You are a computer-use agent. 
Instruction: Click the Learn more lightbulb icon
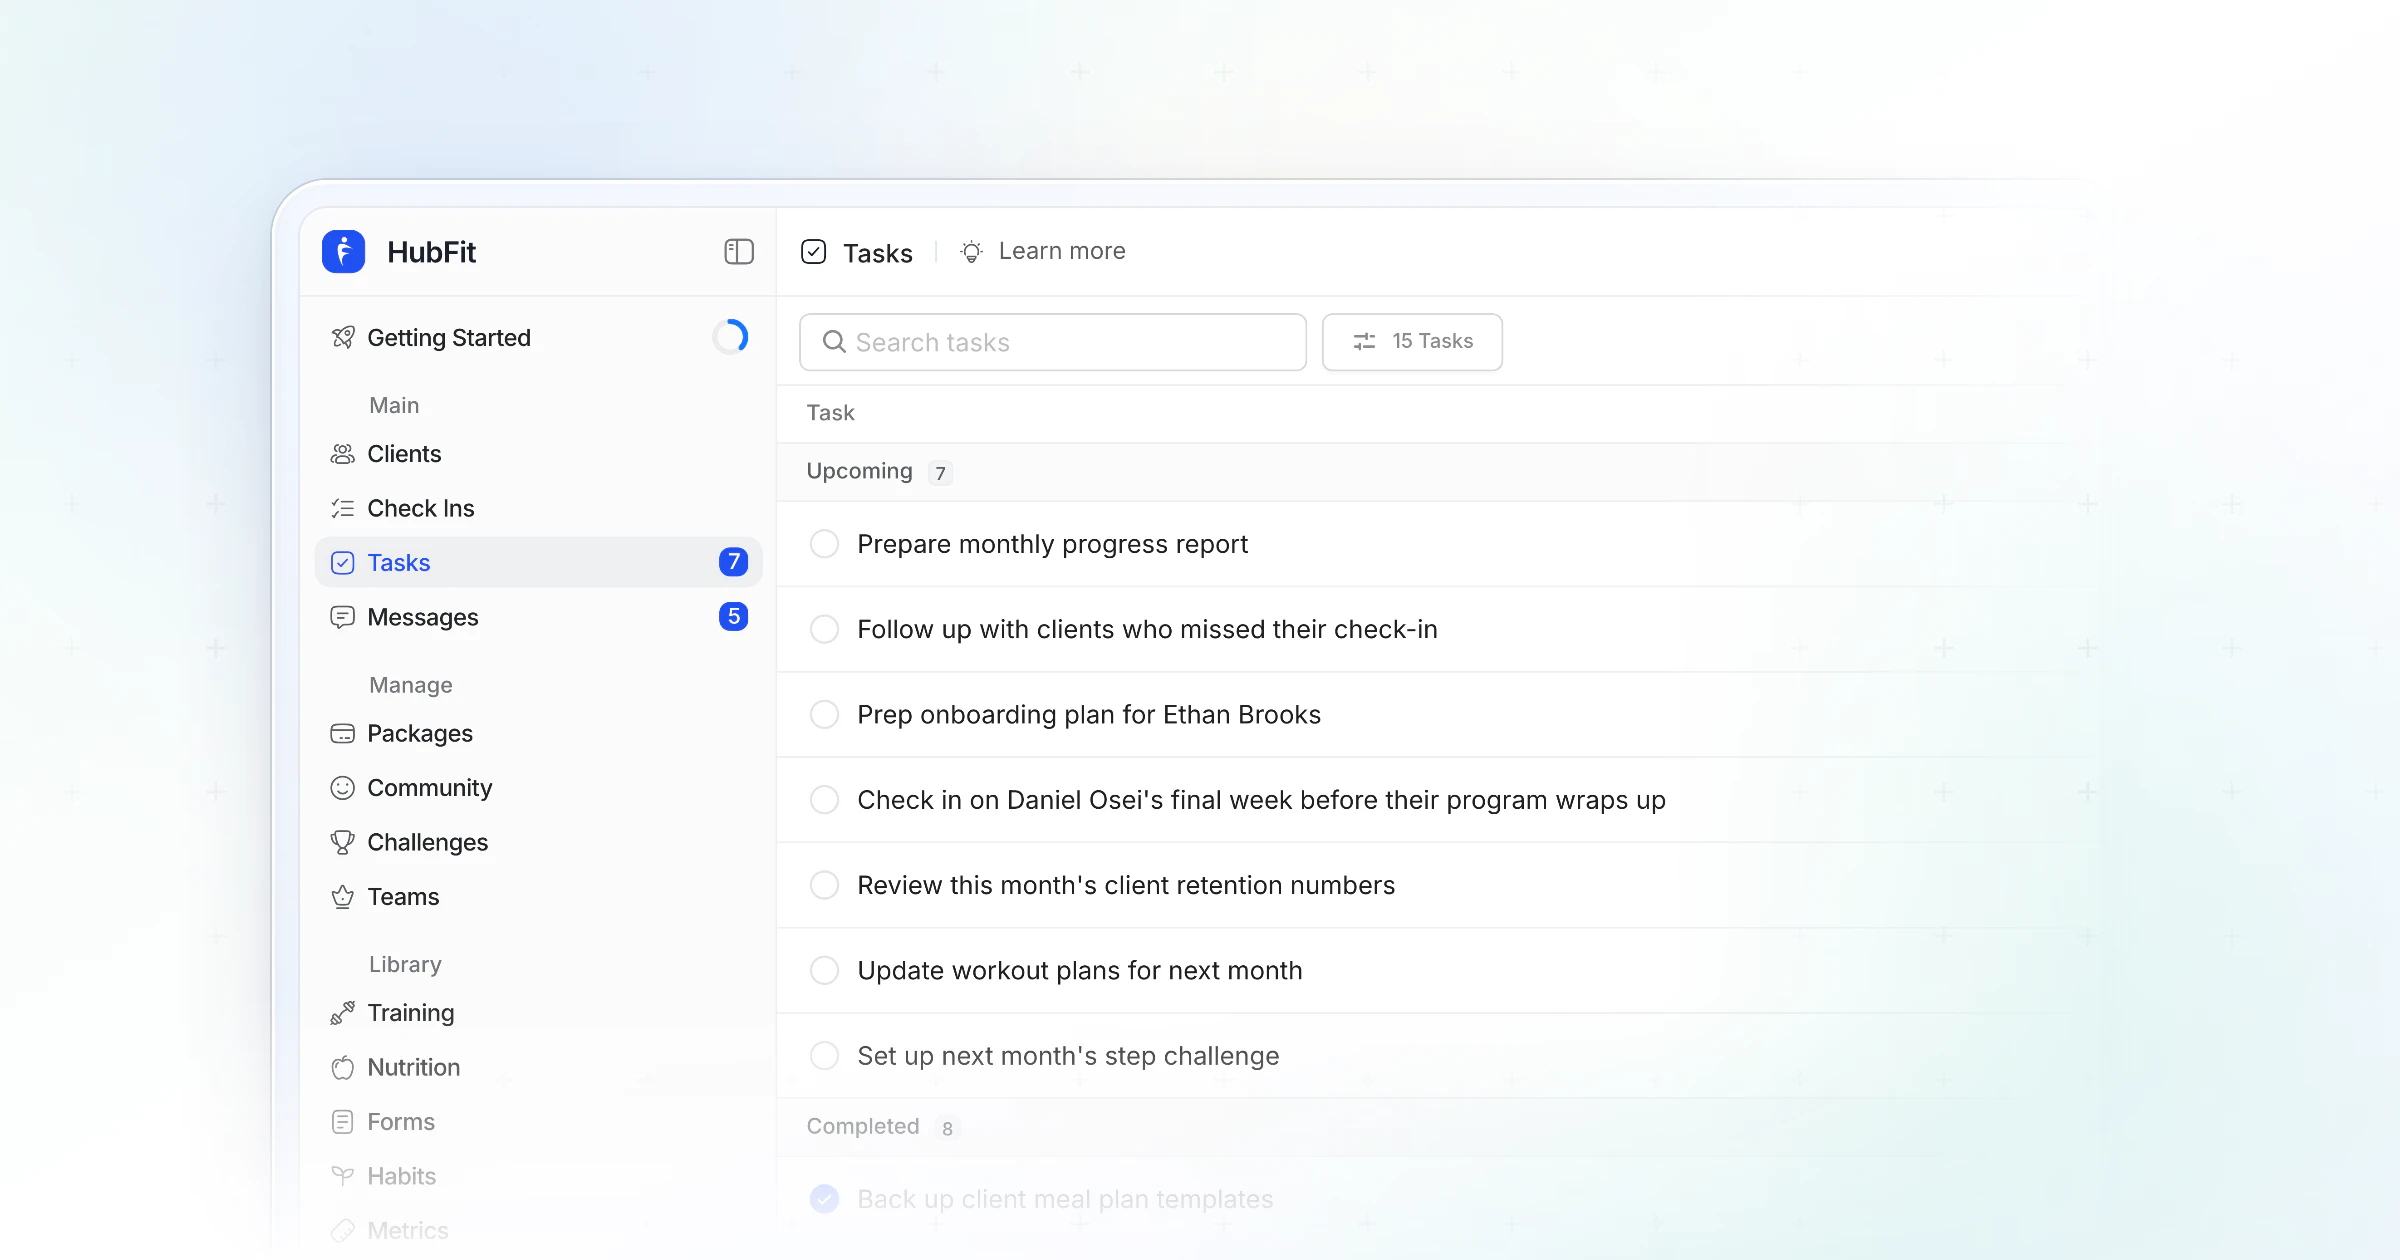click(972, 252)
